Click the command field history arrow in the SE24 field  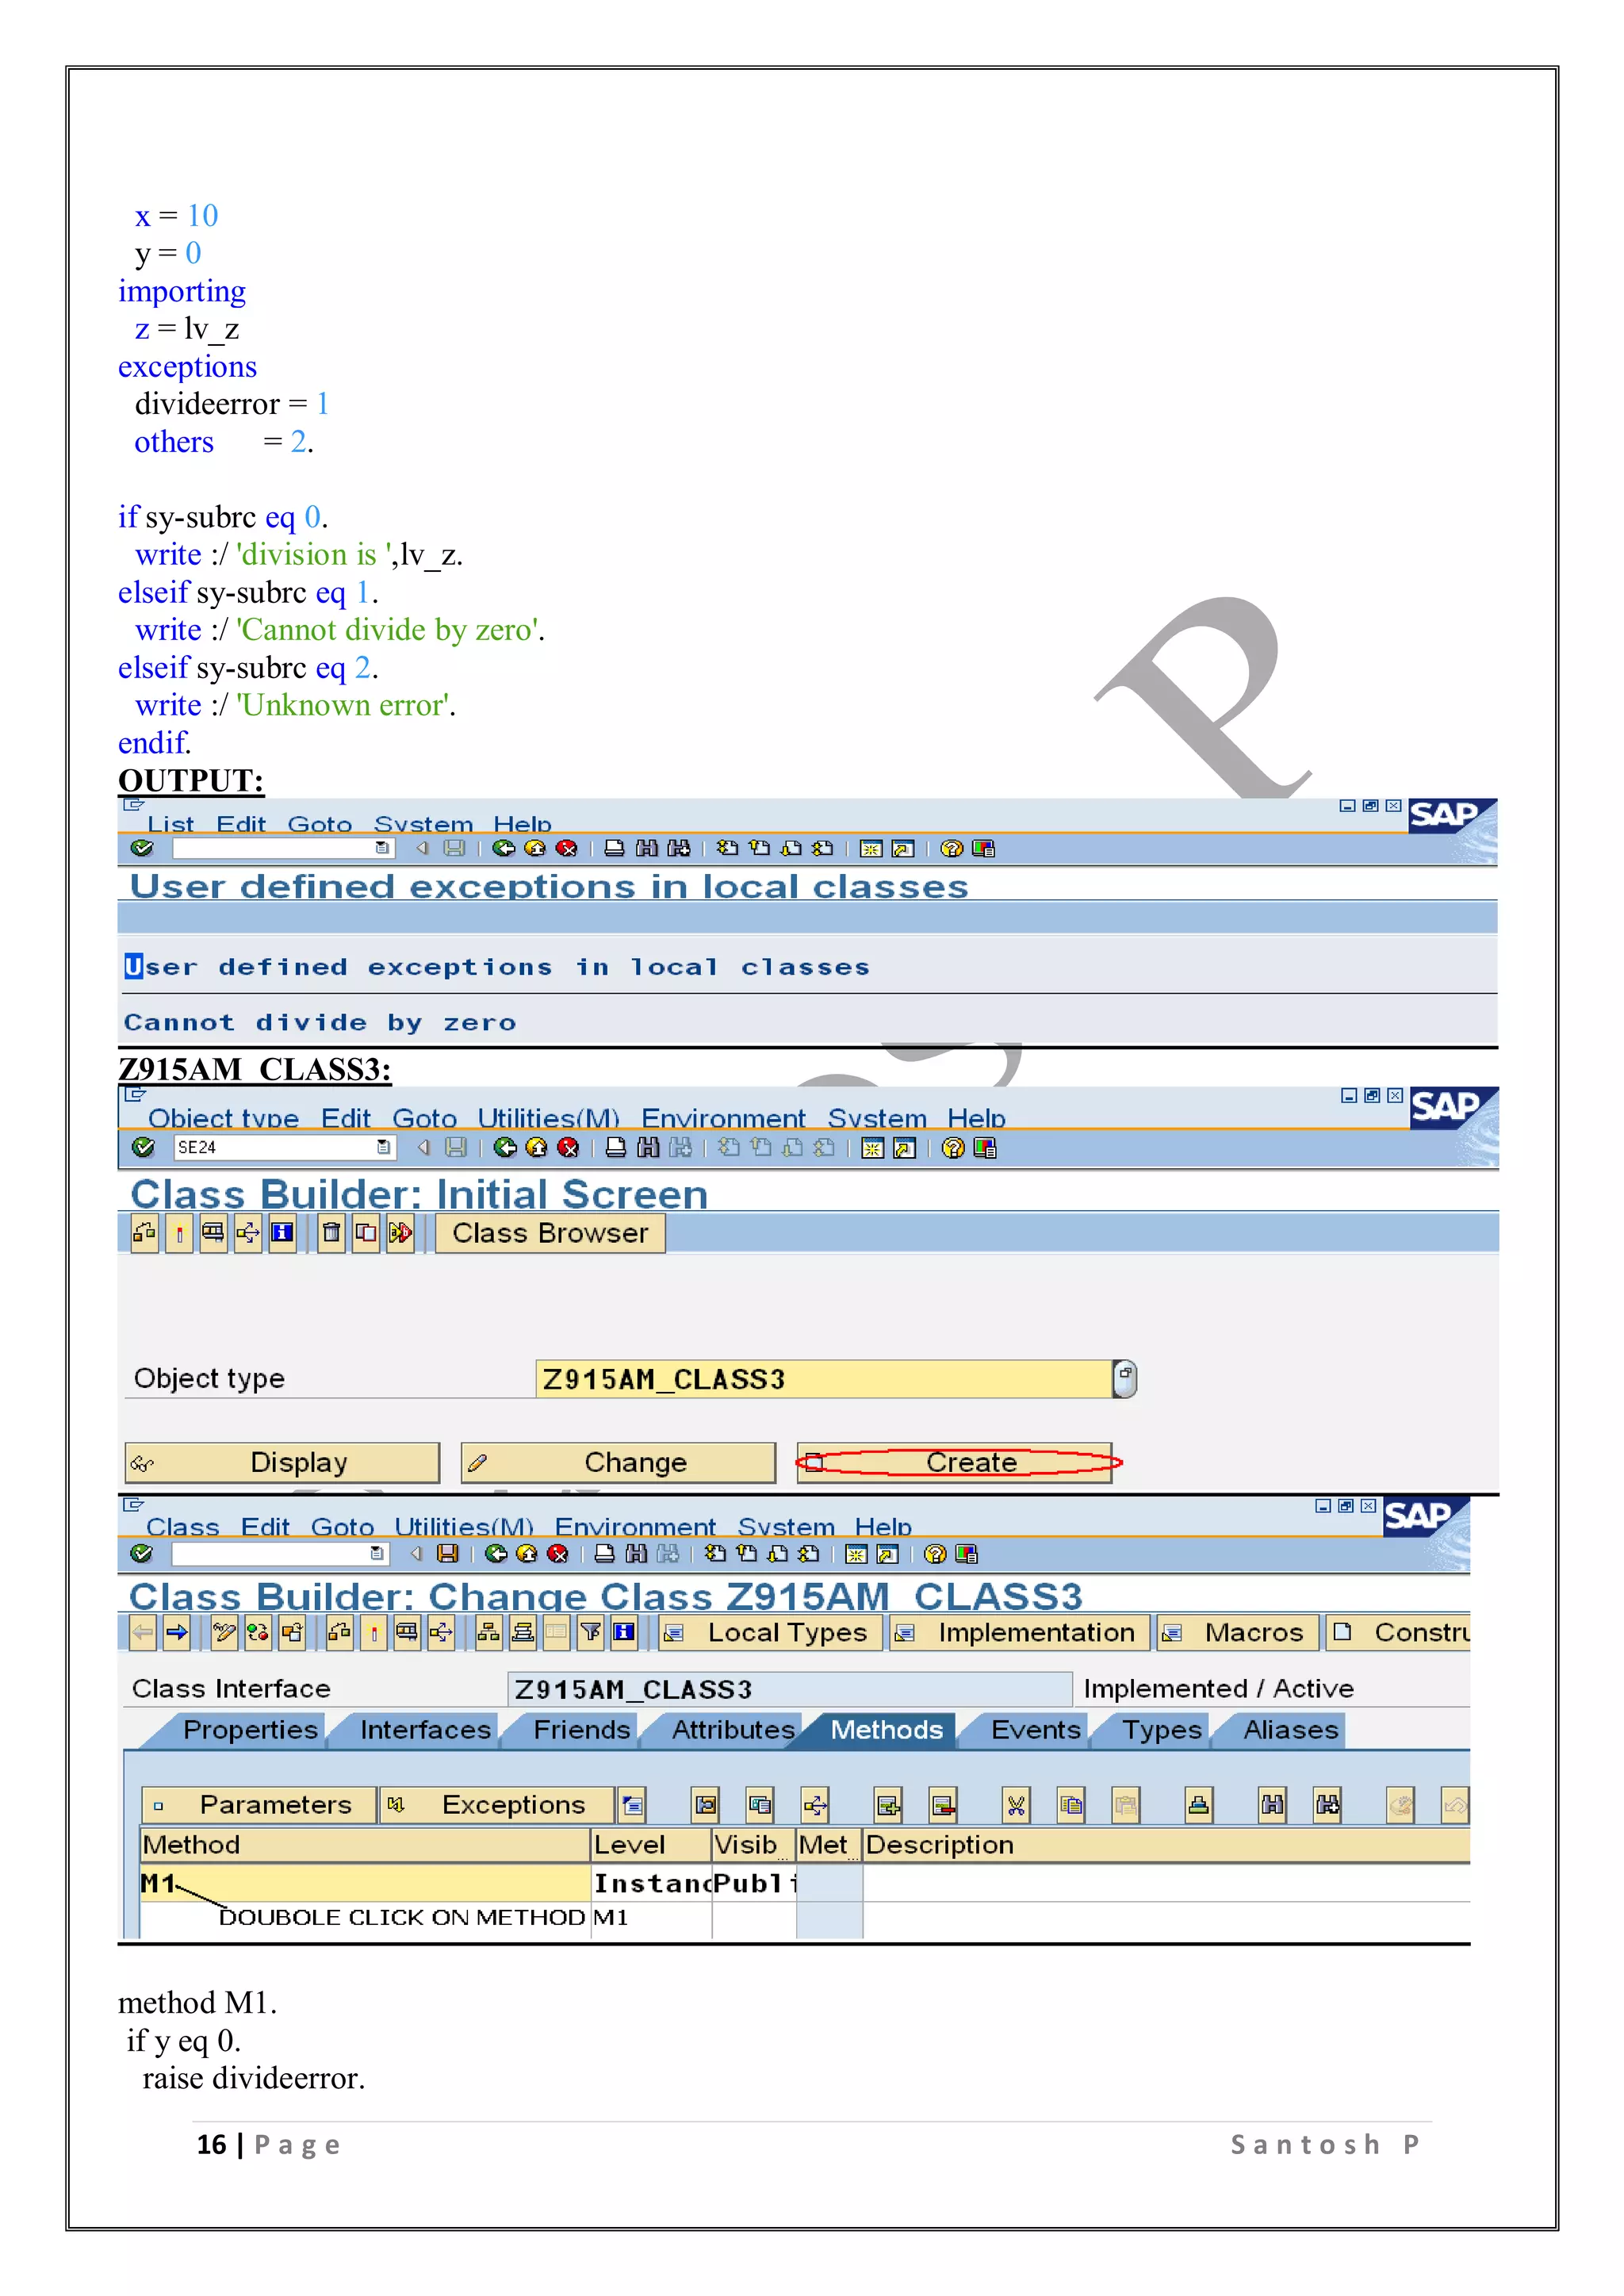[383, 1147]
